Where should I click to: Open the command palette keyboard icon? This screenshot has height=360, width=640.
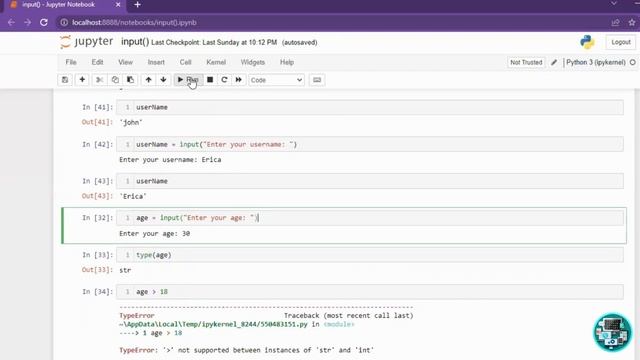(317, 80)
